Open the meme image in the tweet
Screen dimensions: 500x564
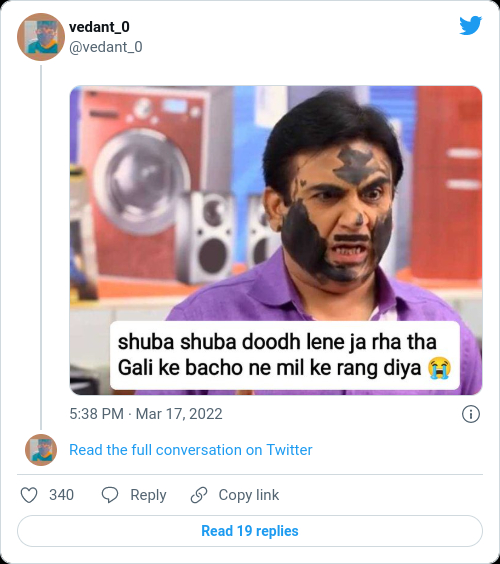276,240
